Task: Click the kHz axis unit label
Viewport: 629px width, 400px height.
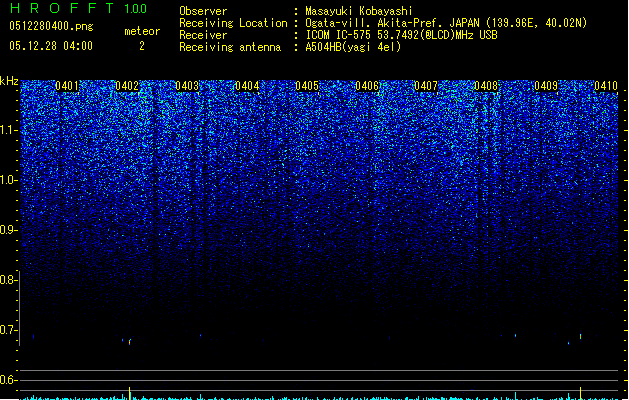Action: click(x=9, y=81)
